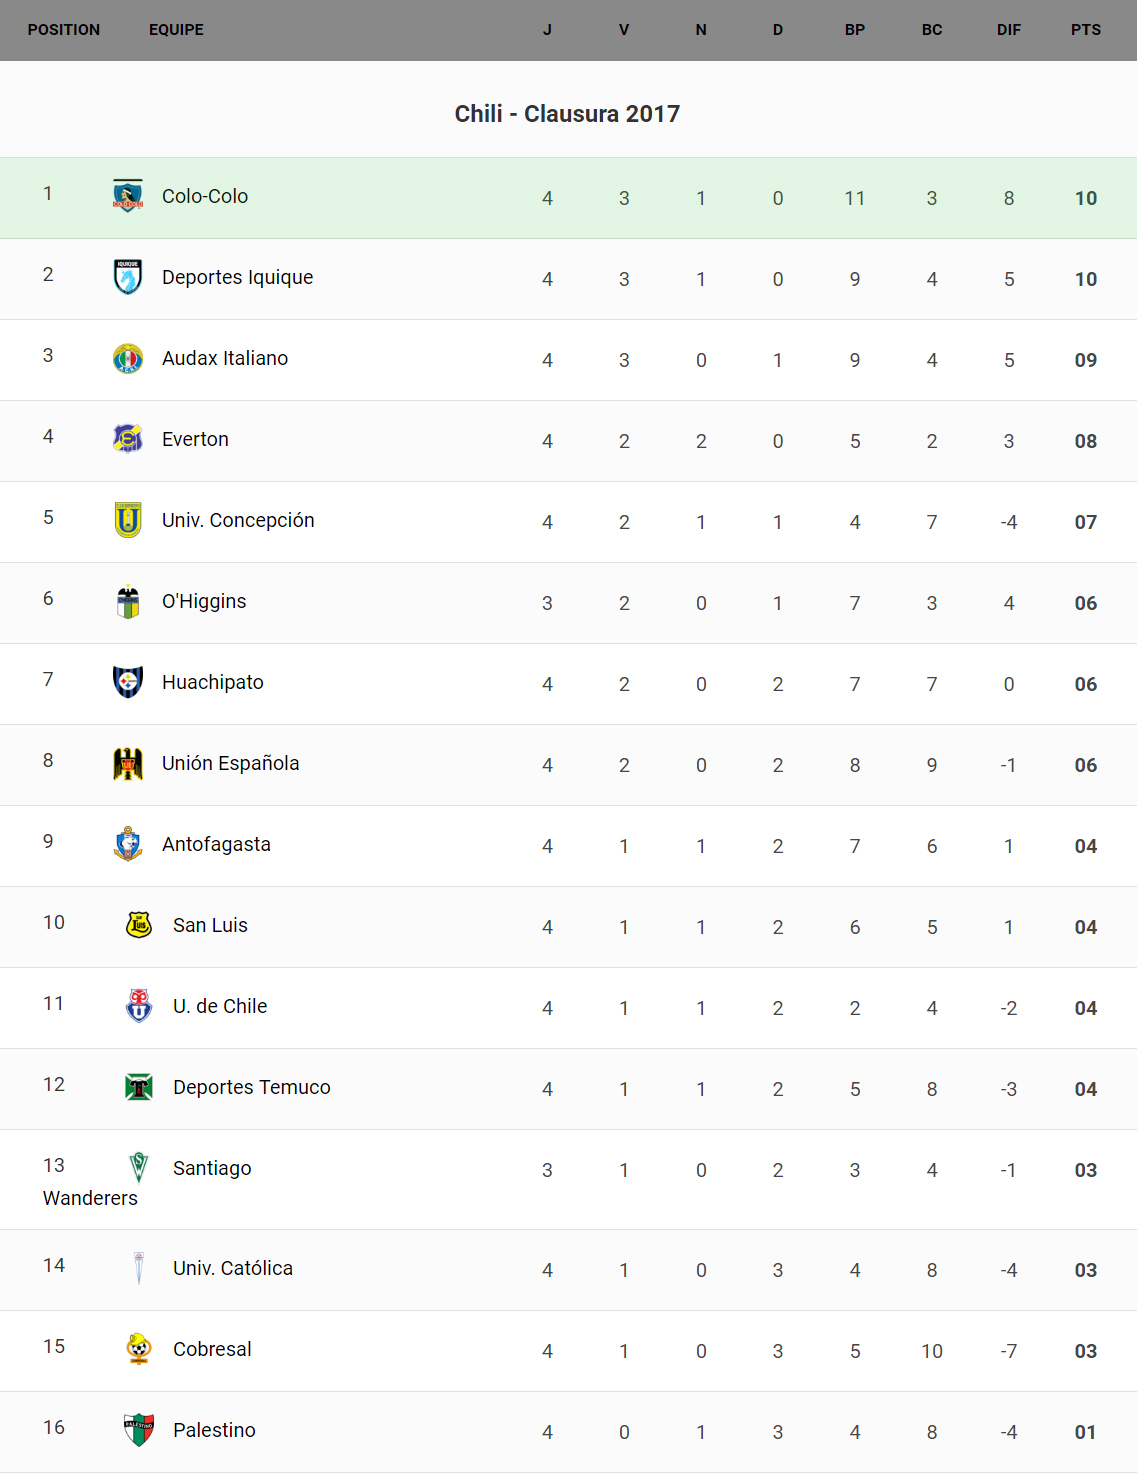Open the San Luis team link

pos(210,925)
